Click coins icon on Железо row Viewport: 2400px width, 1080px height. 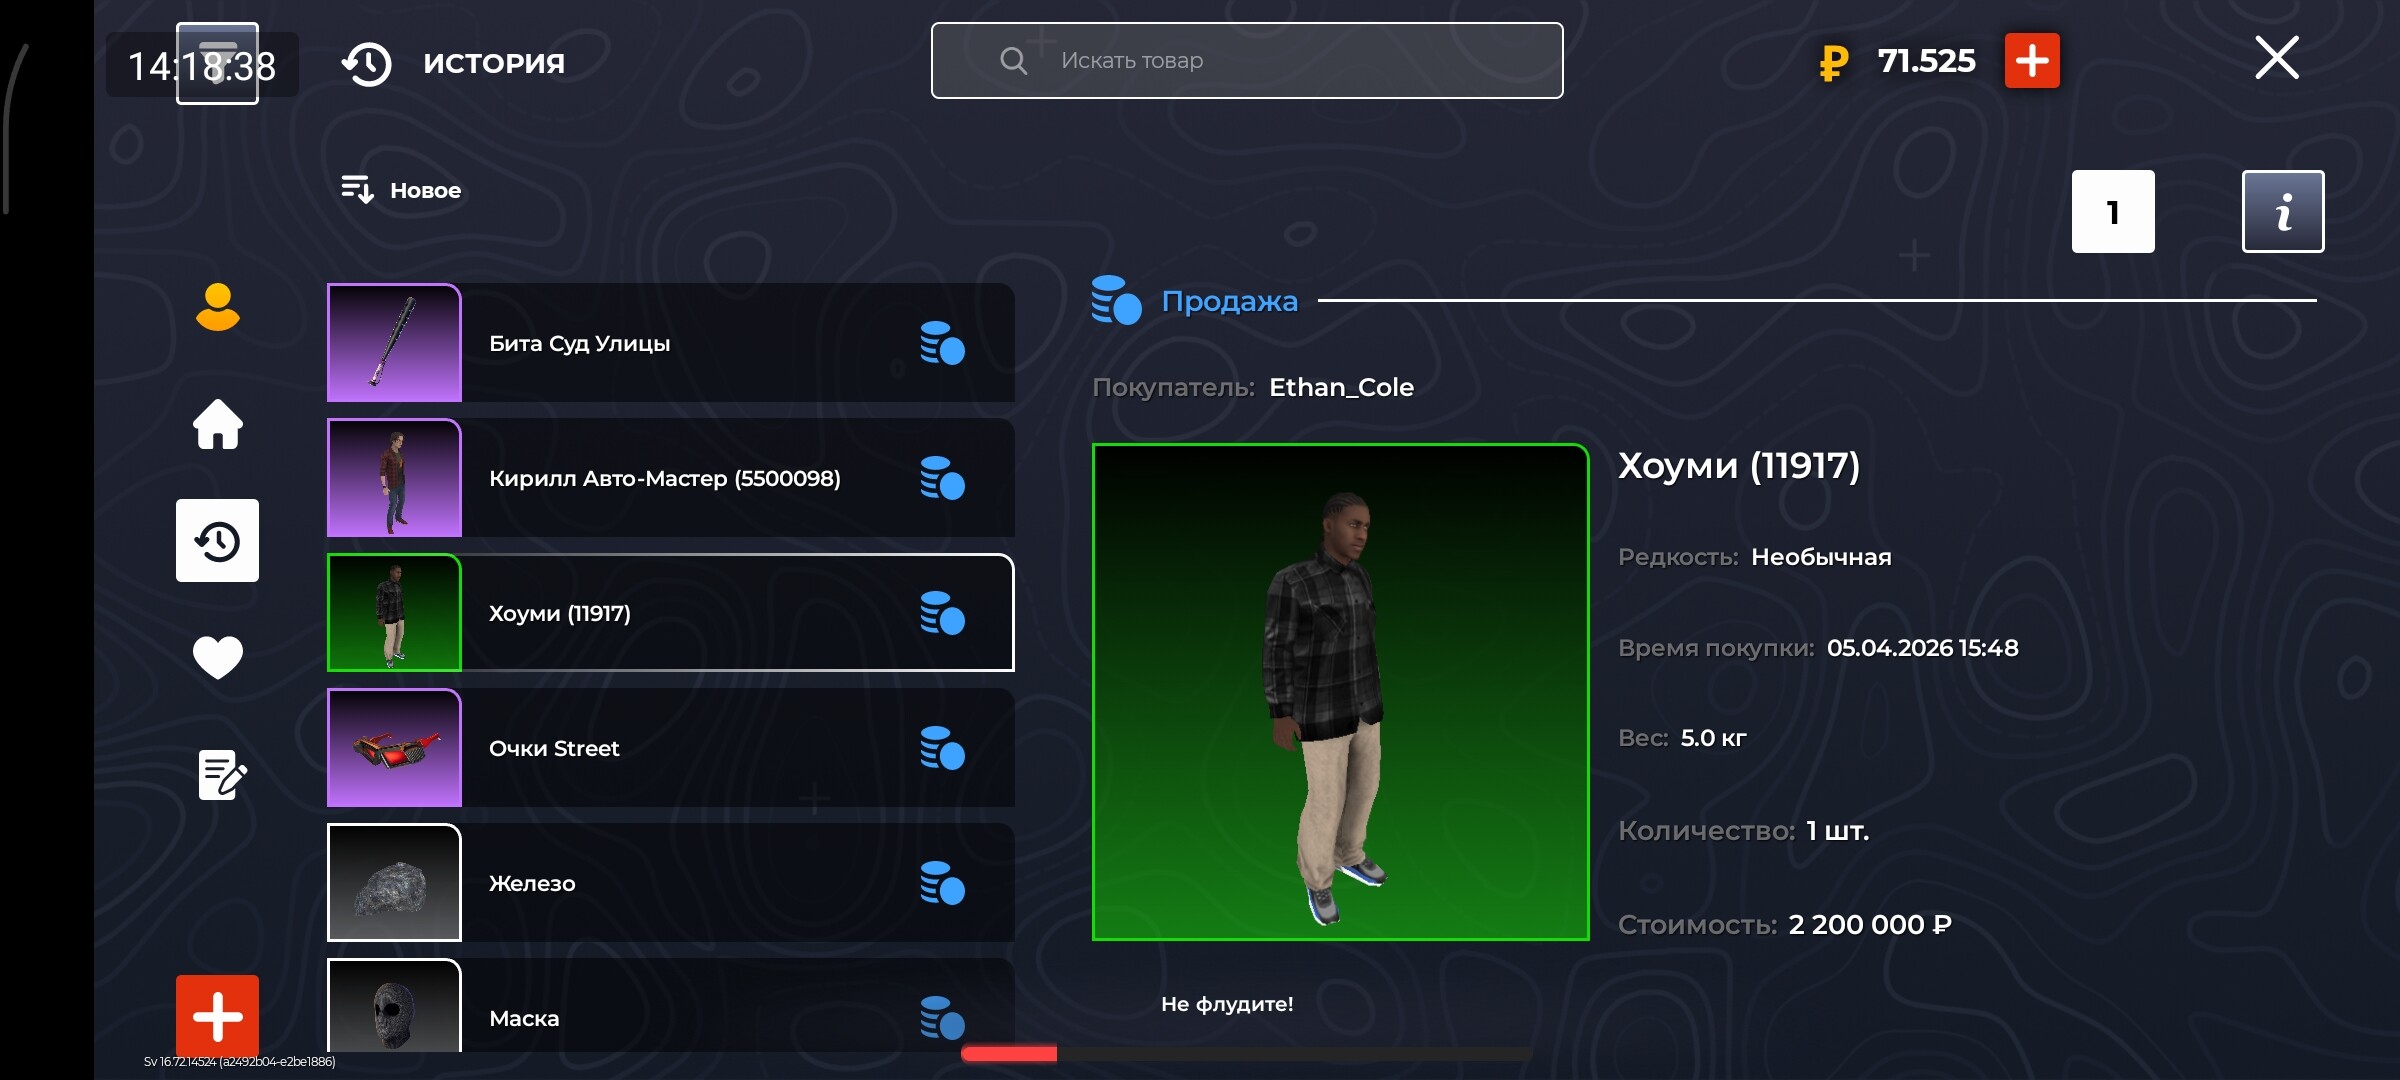(942, 883)
